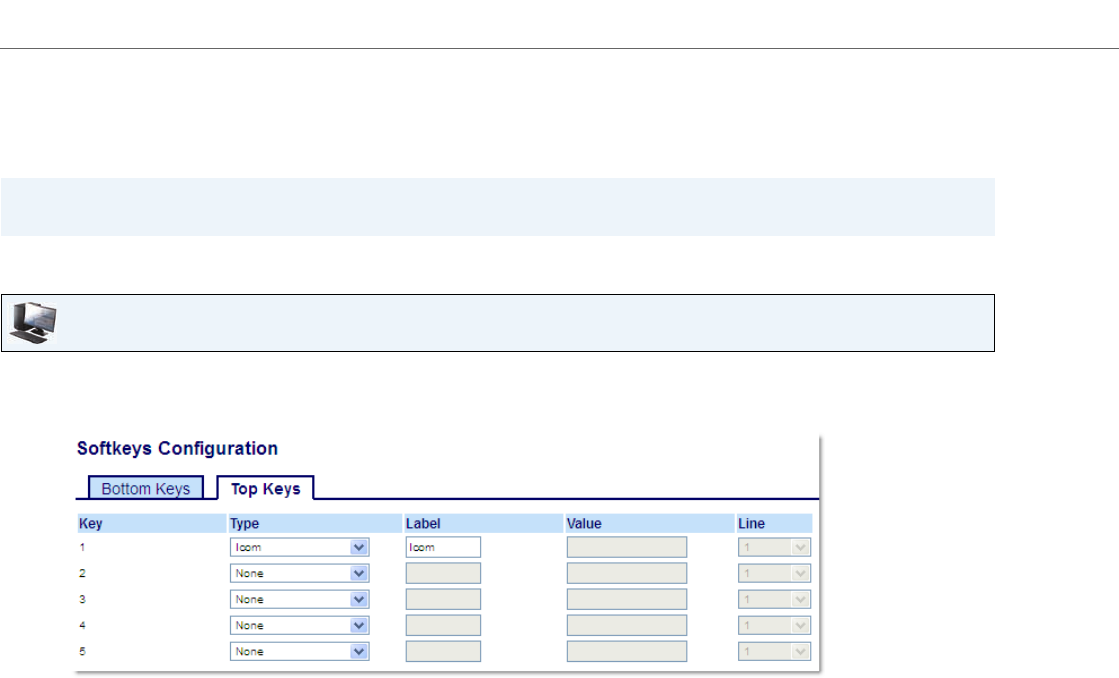Expand the Type dropdown for key 3

click(299, 599)
